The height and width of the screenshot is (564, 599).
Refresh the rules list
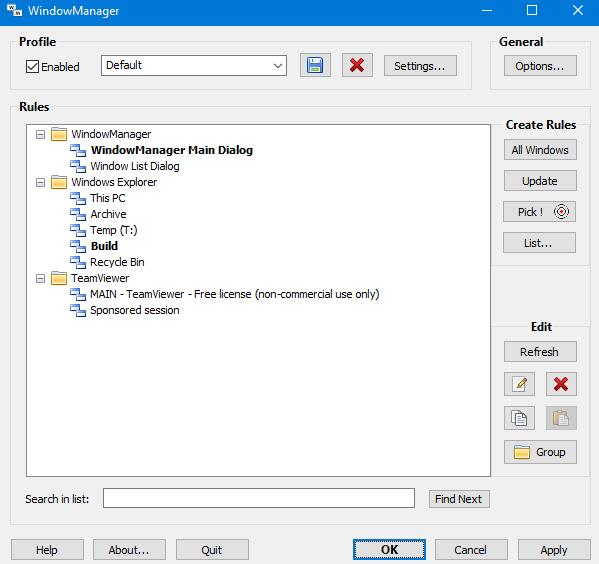click(540, 352)
